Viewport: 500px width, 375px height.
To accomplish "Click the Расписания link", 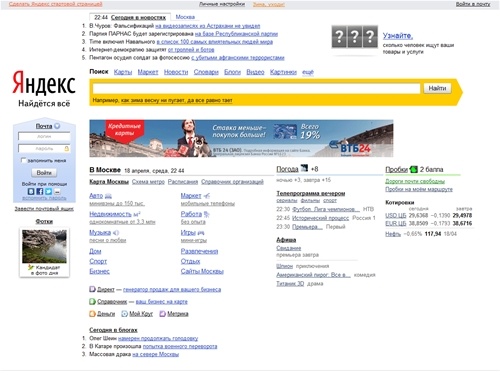I will 183,182.
